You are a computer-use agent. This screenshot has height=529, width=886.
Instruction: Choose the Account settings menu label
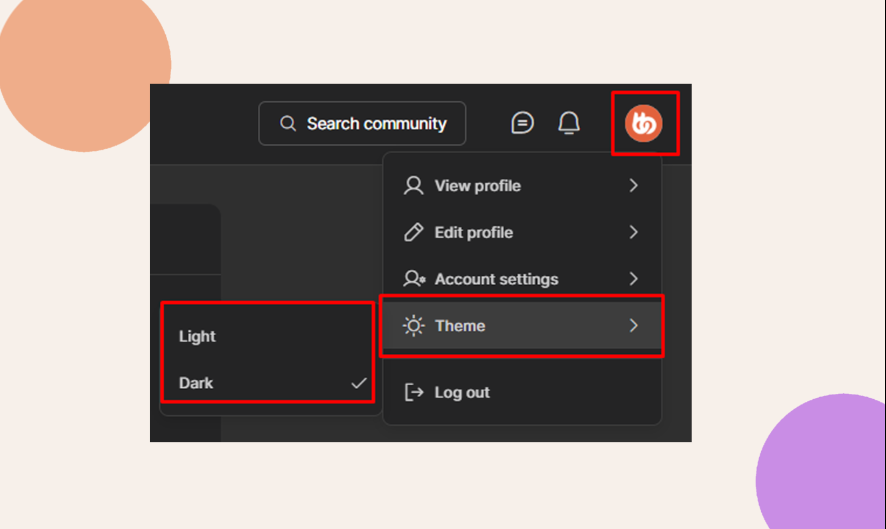[496, 279]
